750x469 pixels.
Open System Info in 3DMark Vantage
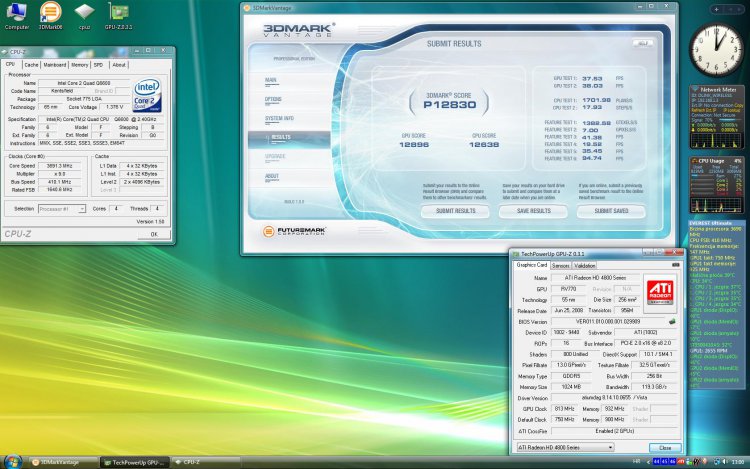click(x=279, y=119)
